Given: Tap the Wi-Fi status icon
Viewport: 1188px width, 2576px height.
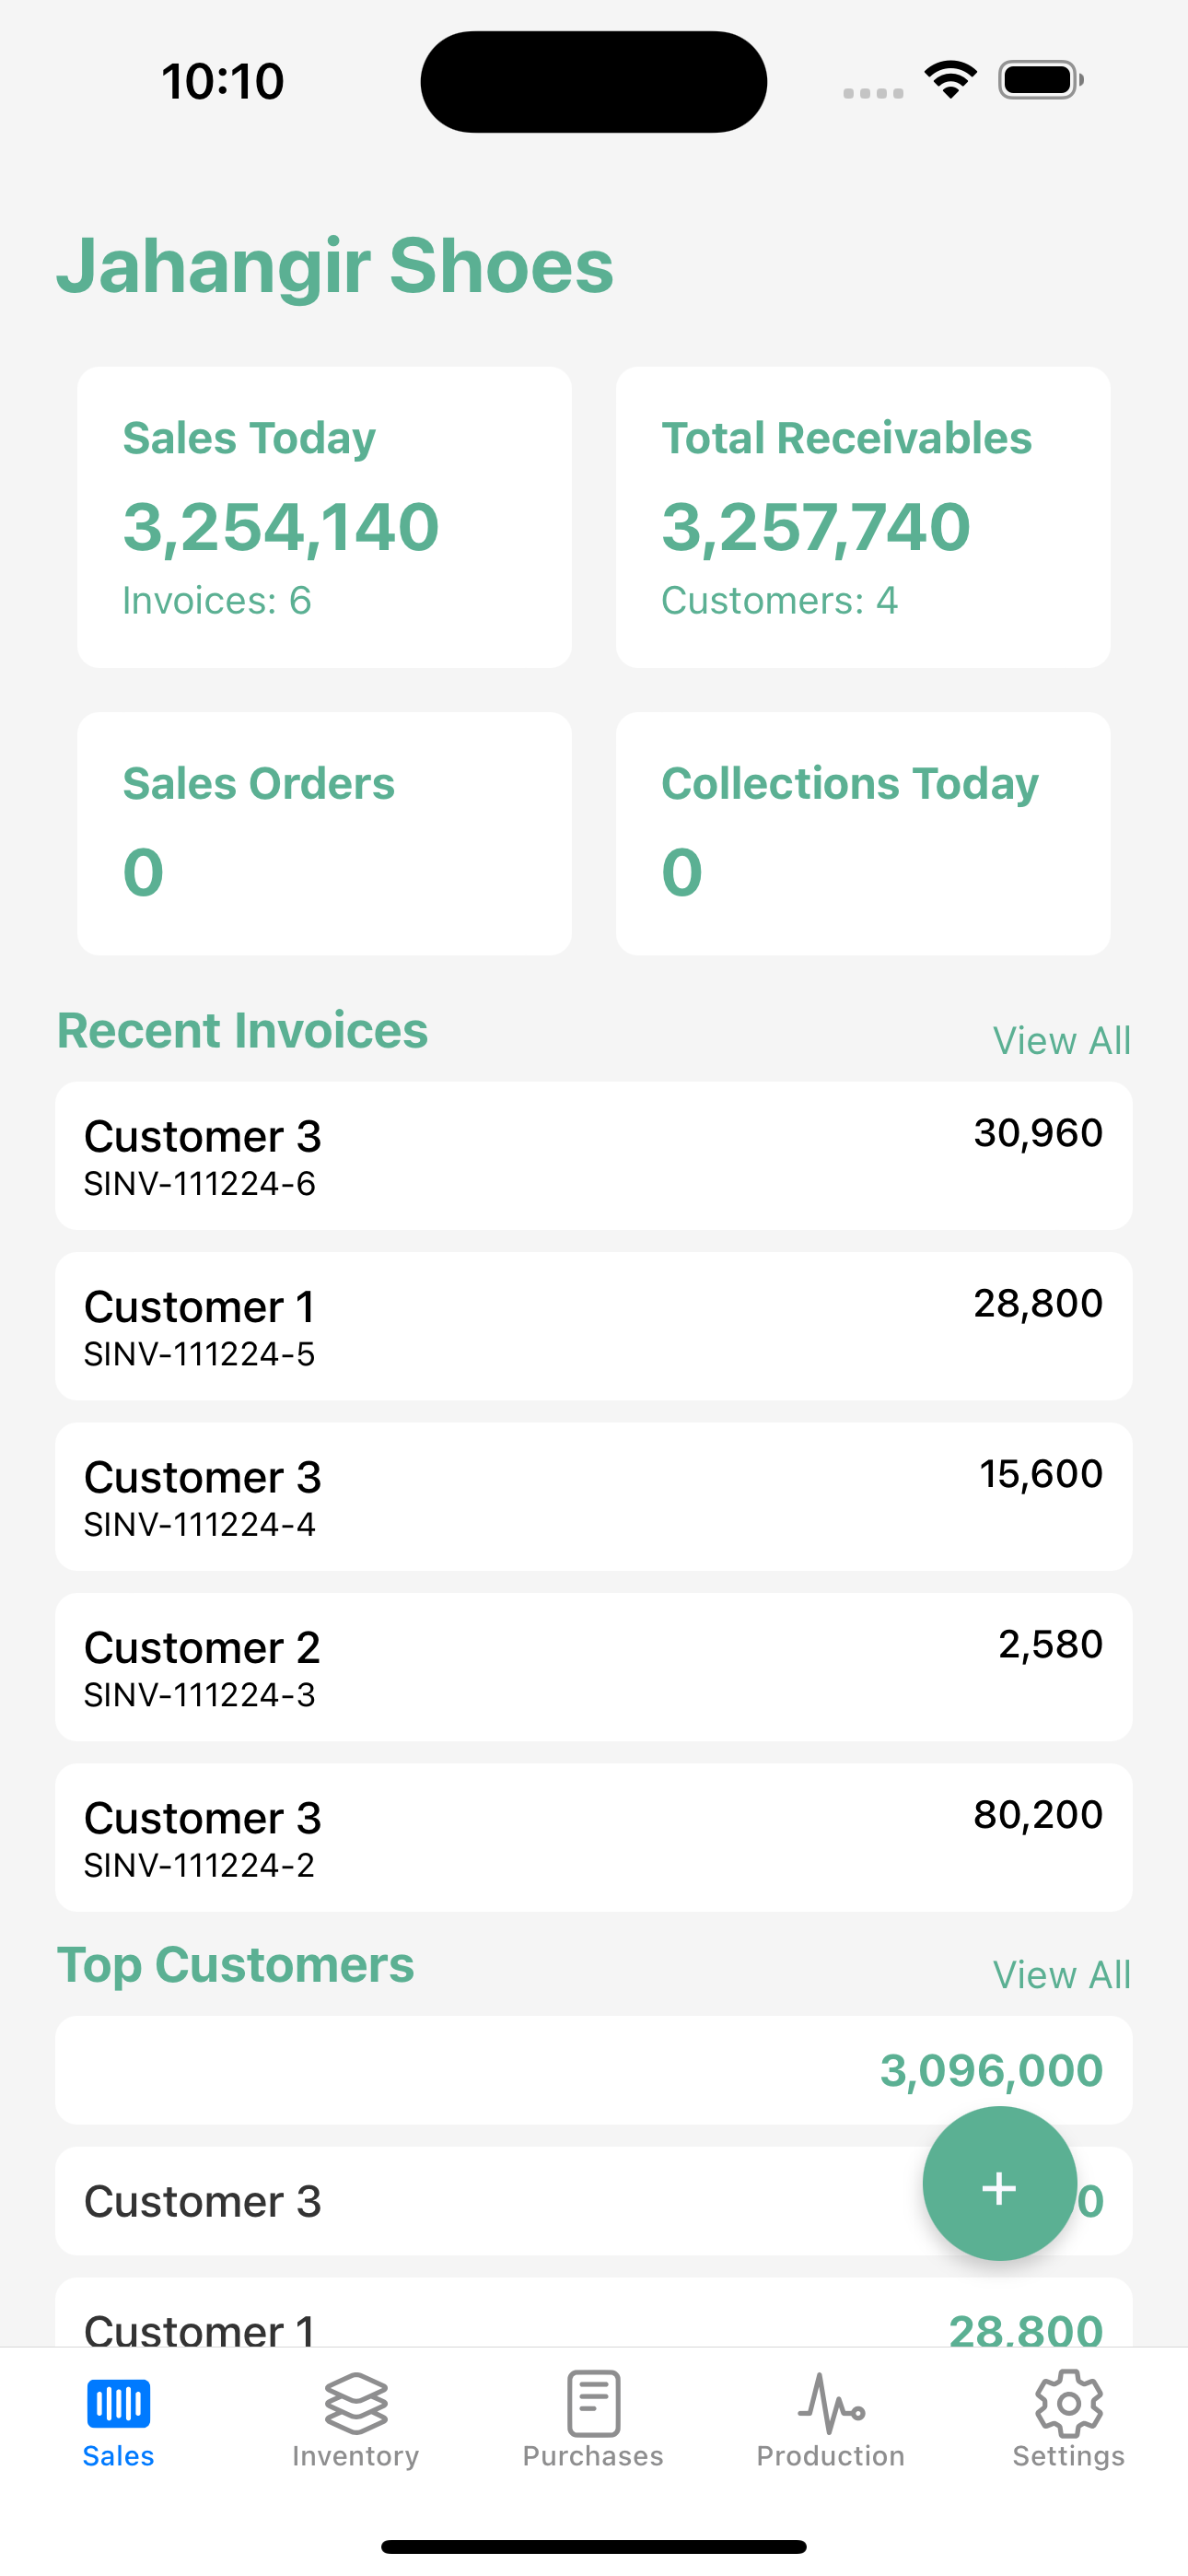Looking at the screenshot, I should click(x=951, y=80).
